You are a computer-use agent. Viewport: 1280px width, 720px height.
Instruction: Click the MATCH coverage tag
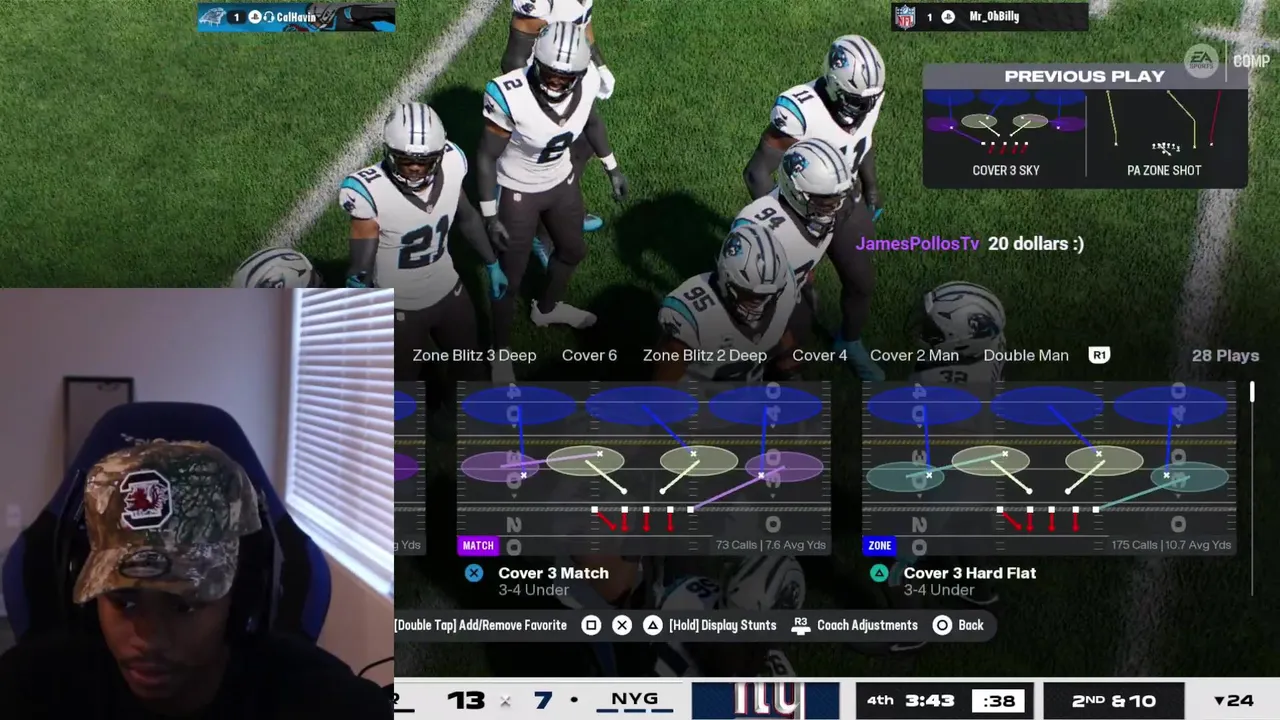click(478, 545)
